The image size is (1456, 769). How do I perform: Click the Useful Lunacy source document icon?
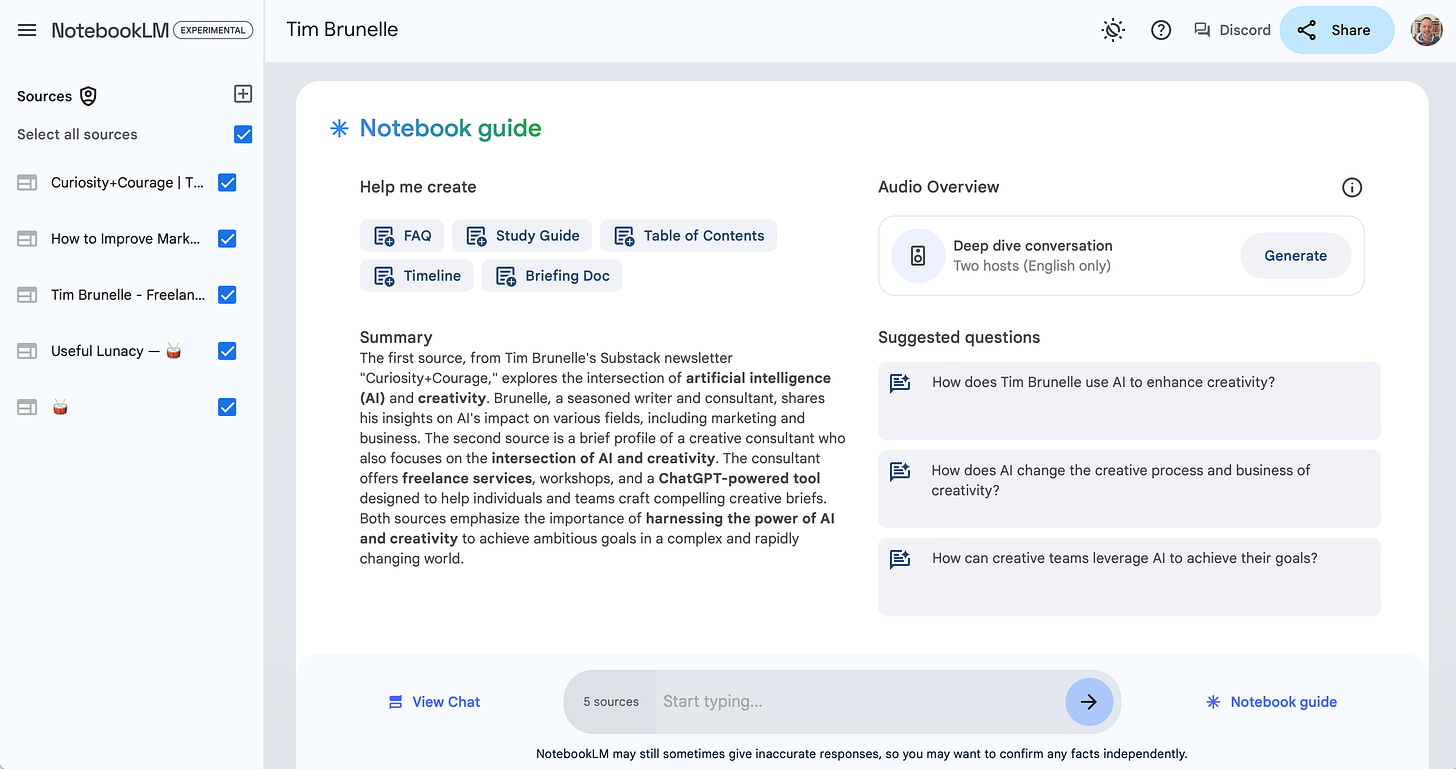[27, 351]
